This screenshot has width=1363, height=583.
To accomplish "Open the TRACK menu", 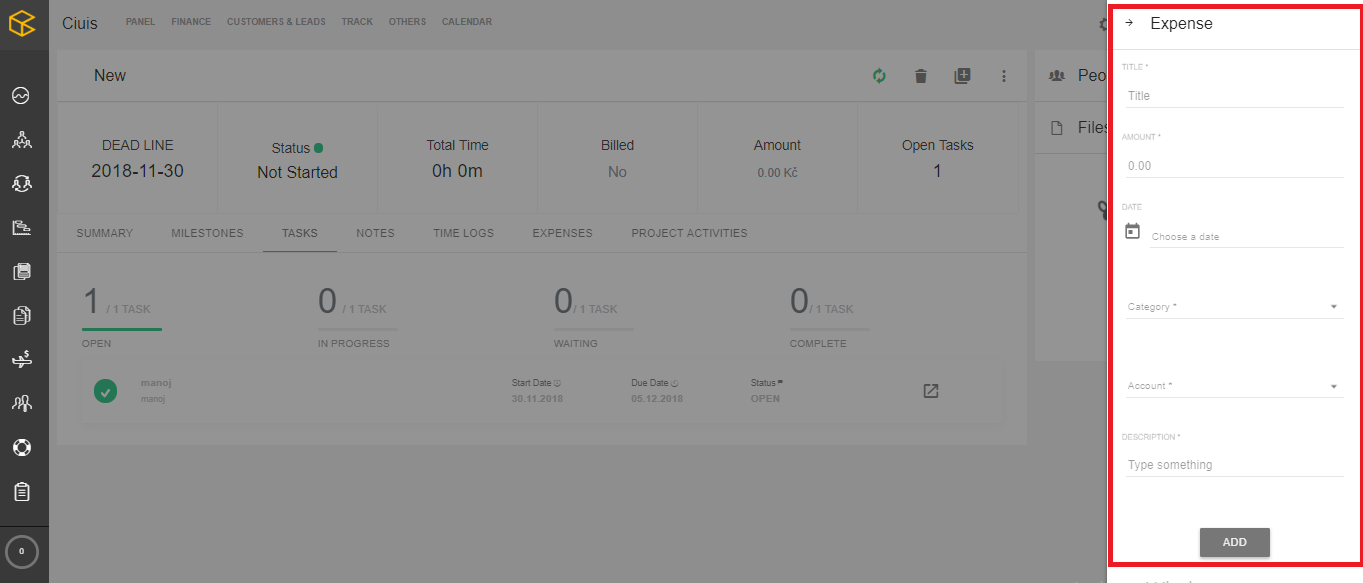I will (357, 22).
